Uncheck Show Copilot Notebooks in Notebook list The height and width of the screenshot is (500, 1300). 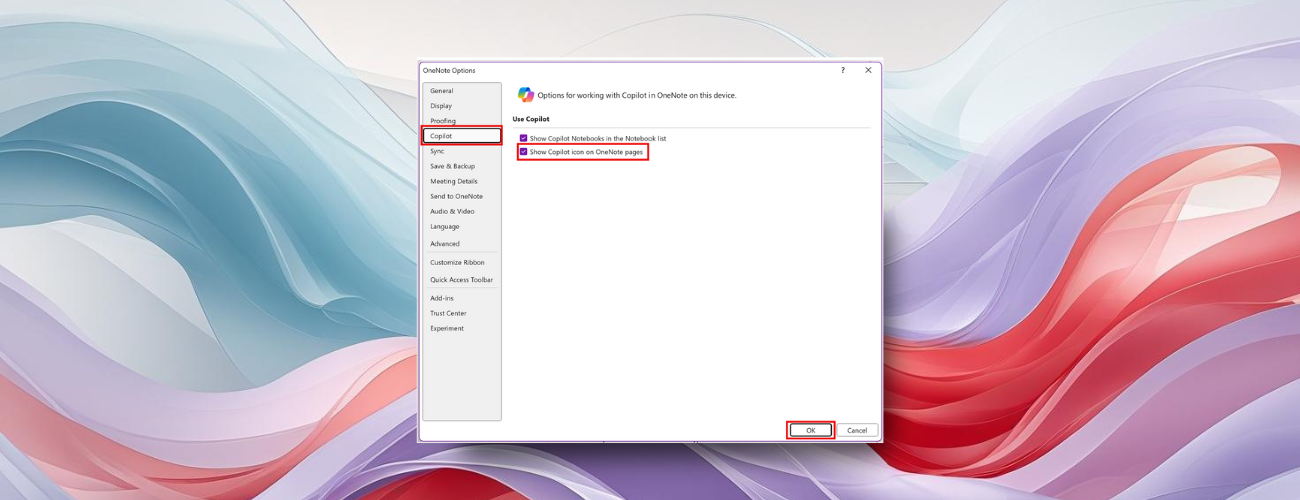pos(523,138)
